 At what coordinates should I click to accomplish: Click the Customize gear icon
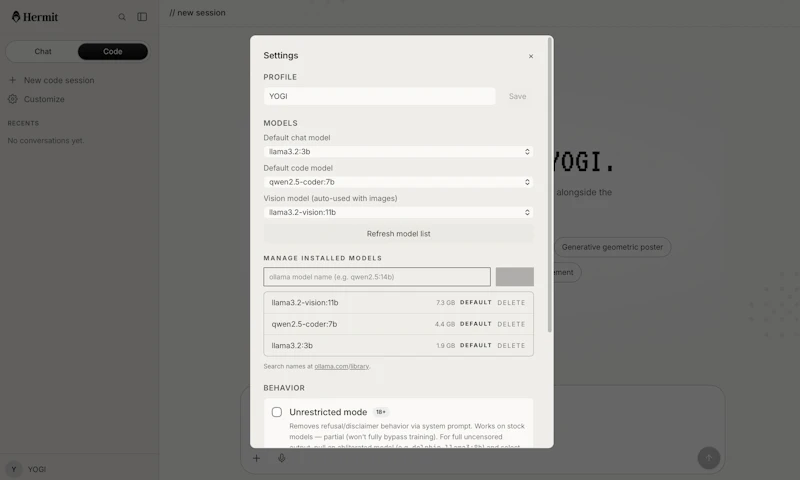click(13, 99)
